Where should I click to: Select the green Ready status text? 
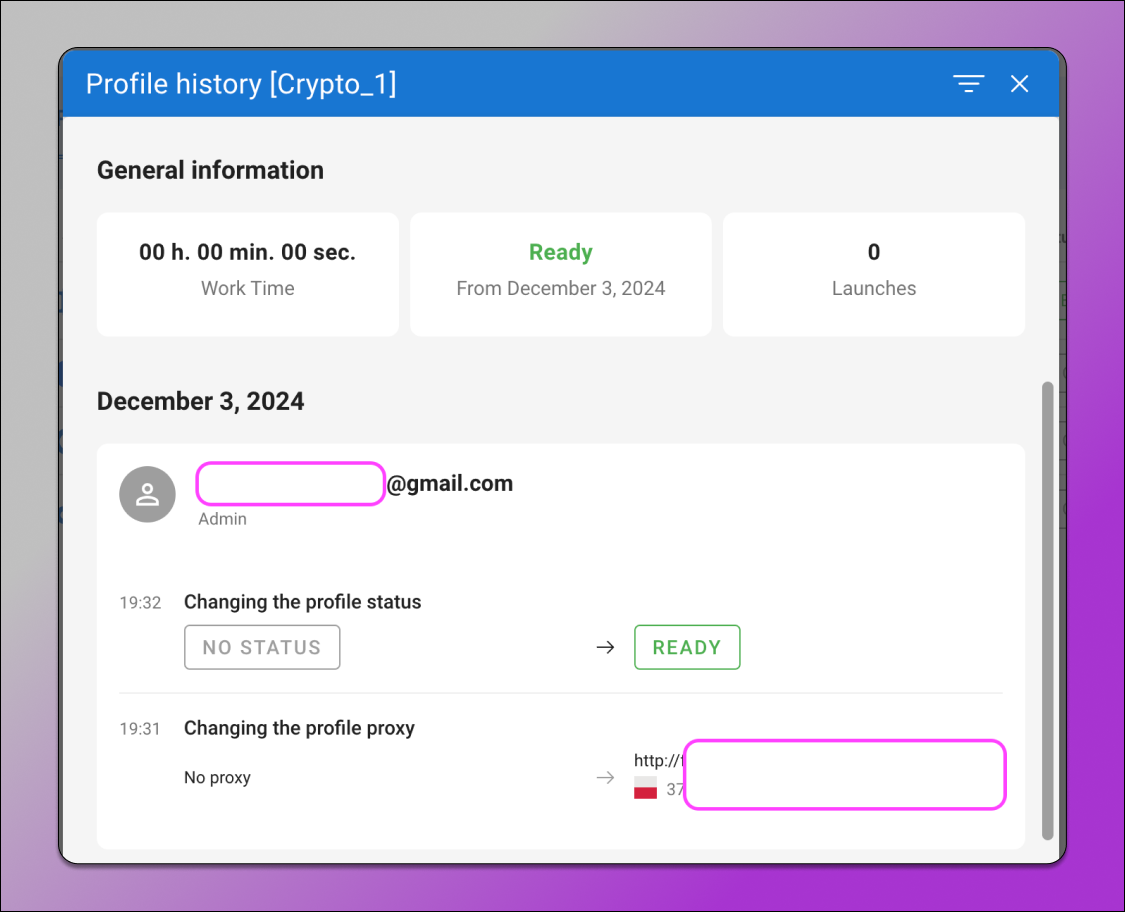[560, 252]
